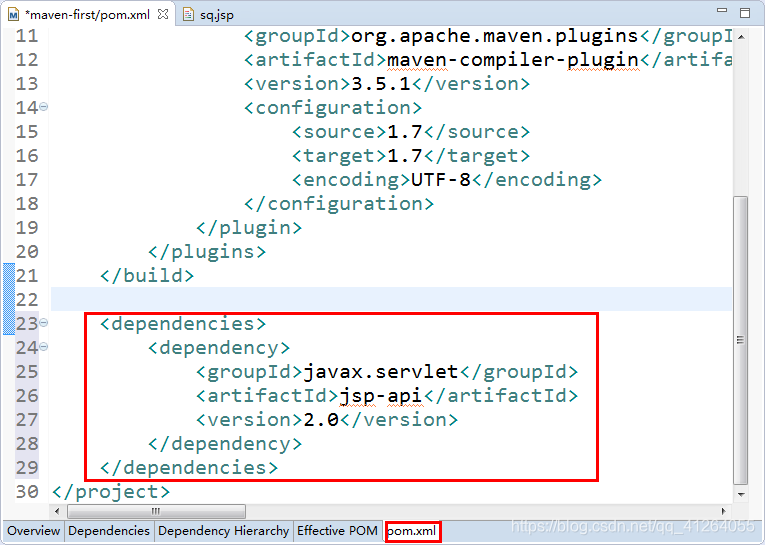
Task: Collapse the dependency element on line 24
Action: coord(43,346)
